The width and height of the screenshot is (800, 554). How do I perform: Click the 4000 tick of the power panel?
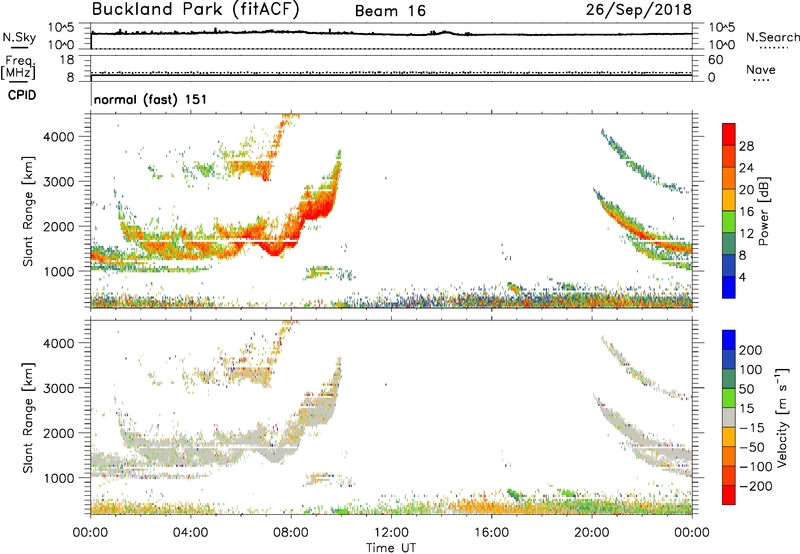59,137
